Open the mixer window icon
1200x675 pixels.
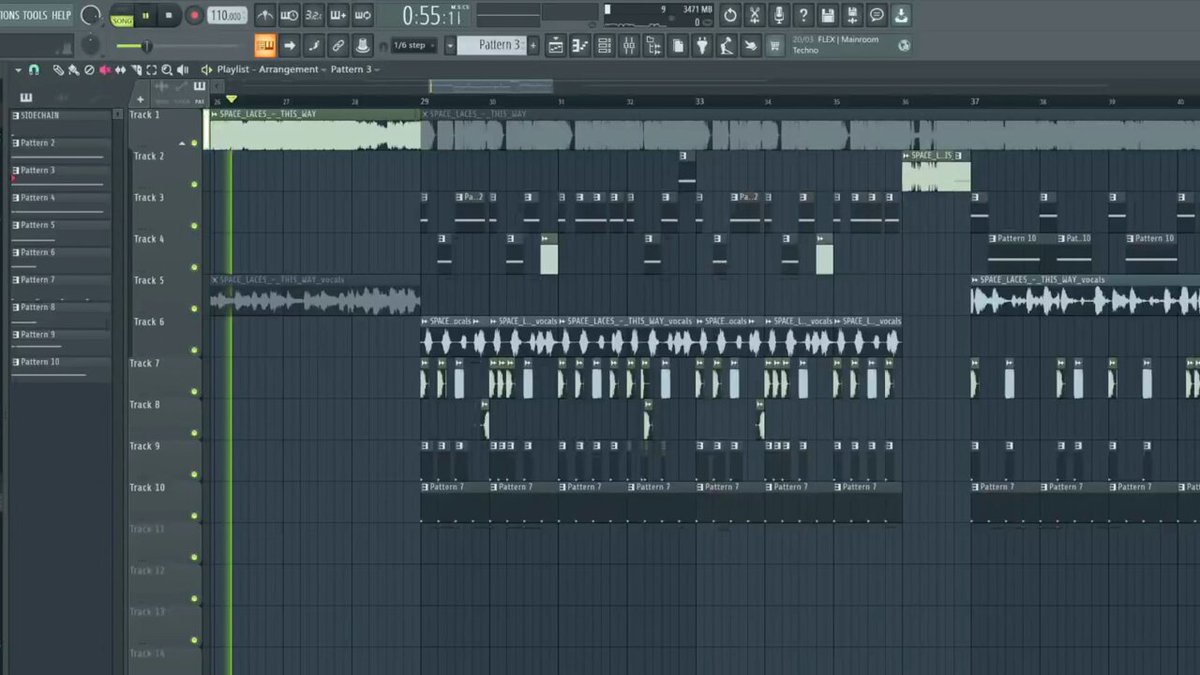pos(630,45)
